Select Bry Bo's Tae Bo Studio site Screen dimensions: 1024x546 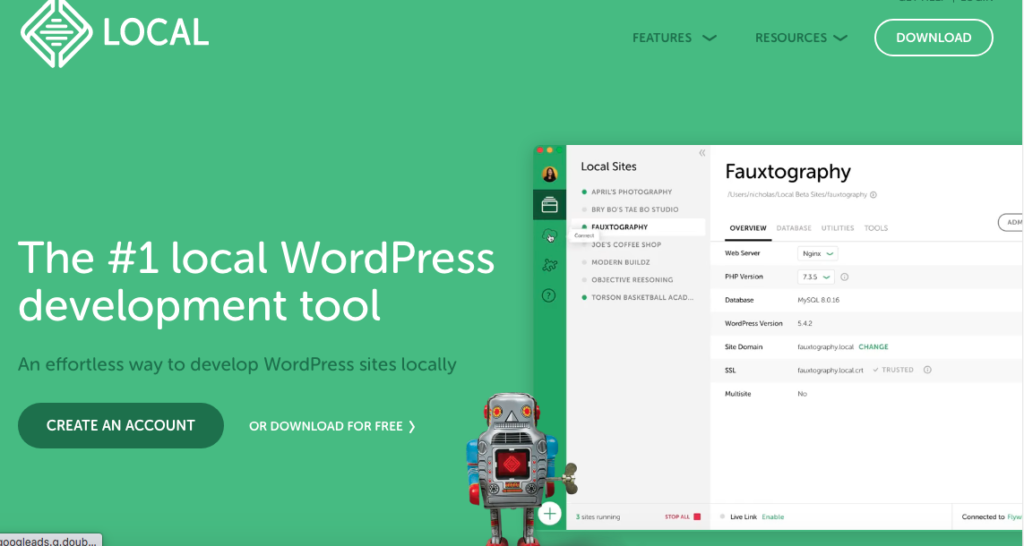[635, 210]
